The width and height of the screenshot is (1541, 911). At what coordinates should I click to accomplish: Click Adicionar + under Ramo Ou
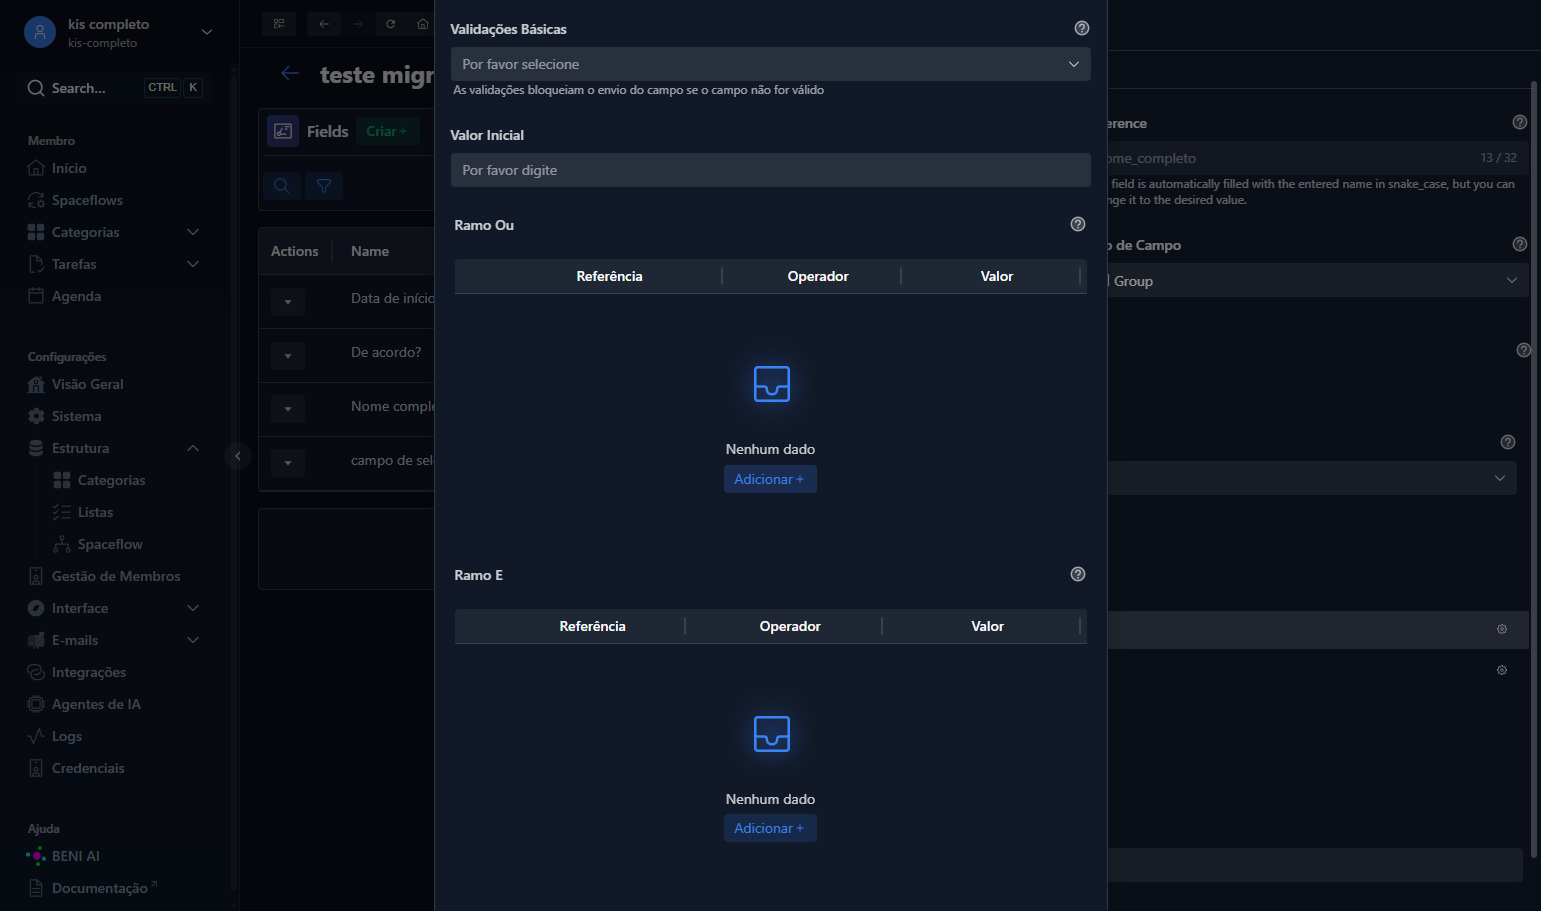point(770,479)
